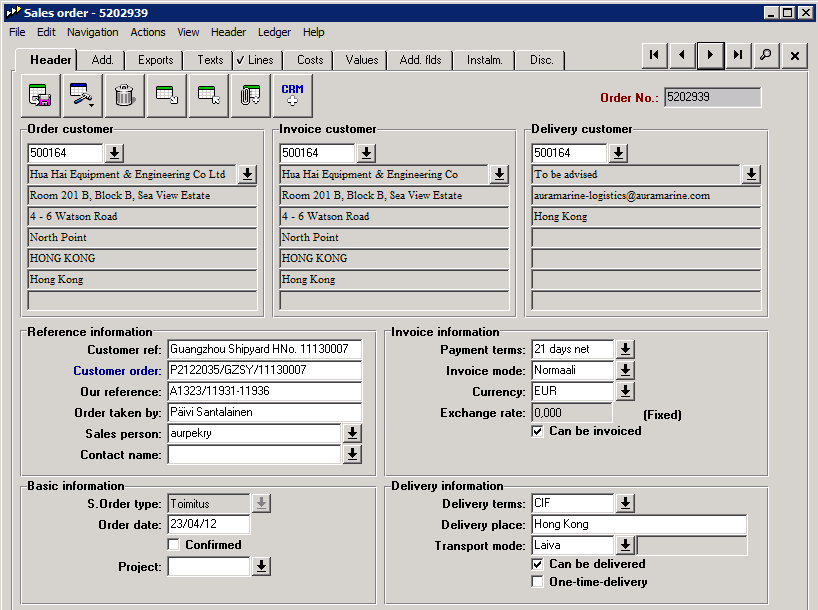Click the Customer order blue label link
Viewport: 818px width, 610px height.
[117, 371]
